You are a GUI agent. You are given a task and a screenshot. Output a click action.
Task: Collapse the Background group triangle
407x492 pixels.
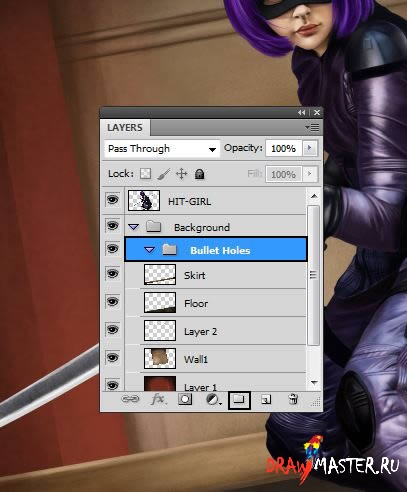[134, 227]
